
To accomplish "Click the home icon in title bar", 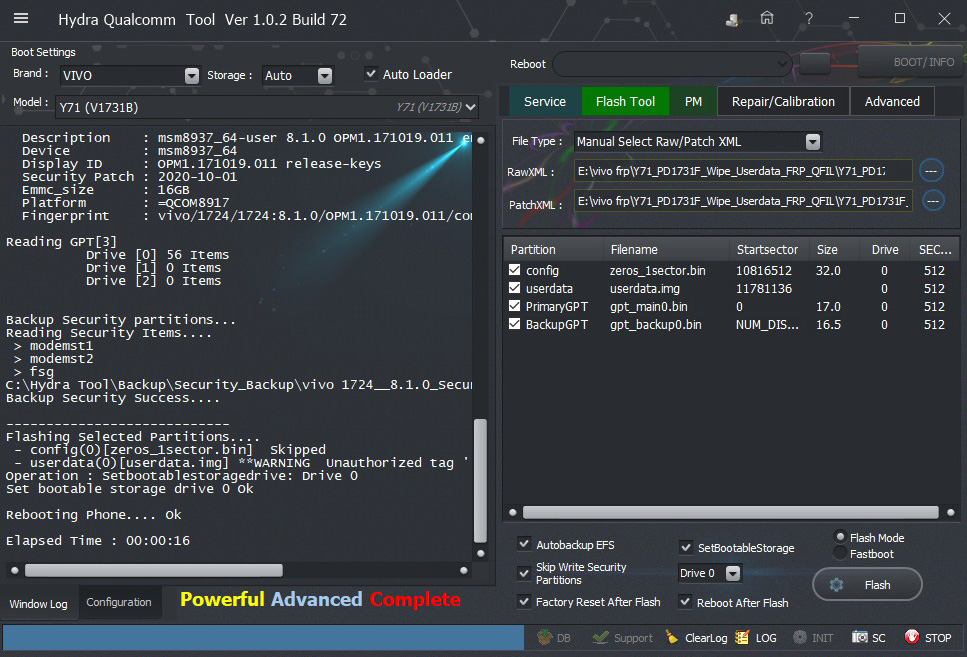I will [x=767, y=19].
